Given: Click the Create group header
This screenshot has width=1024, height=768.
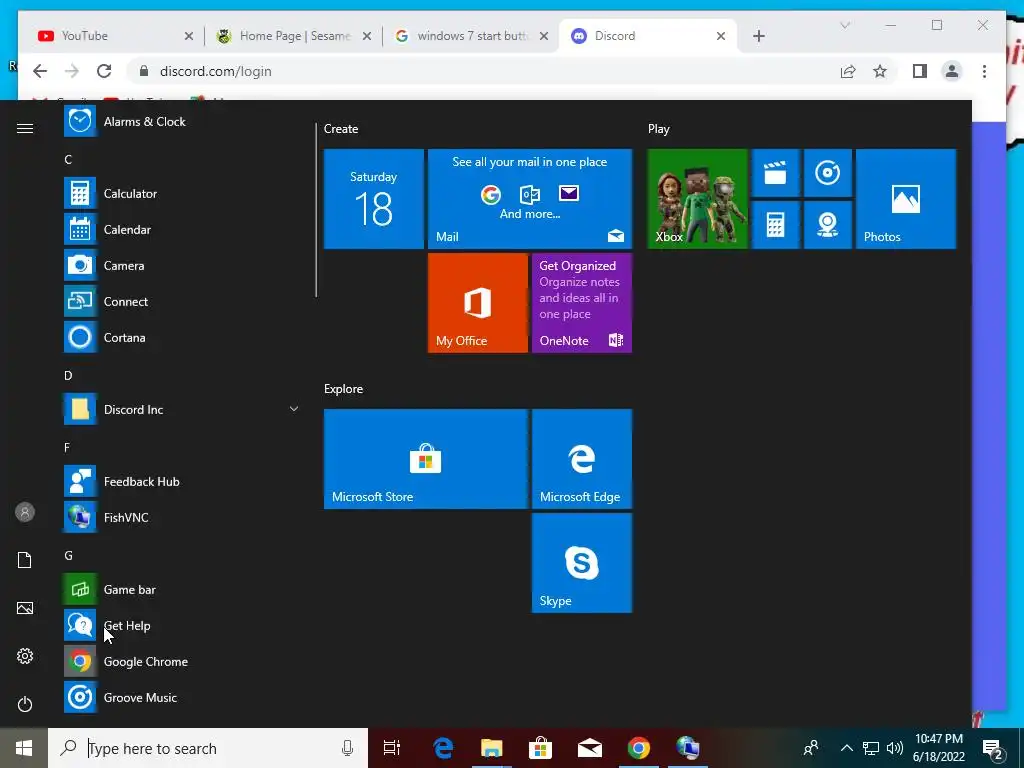Looking at the screenshot, I should coord(341,129).
